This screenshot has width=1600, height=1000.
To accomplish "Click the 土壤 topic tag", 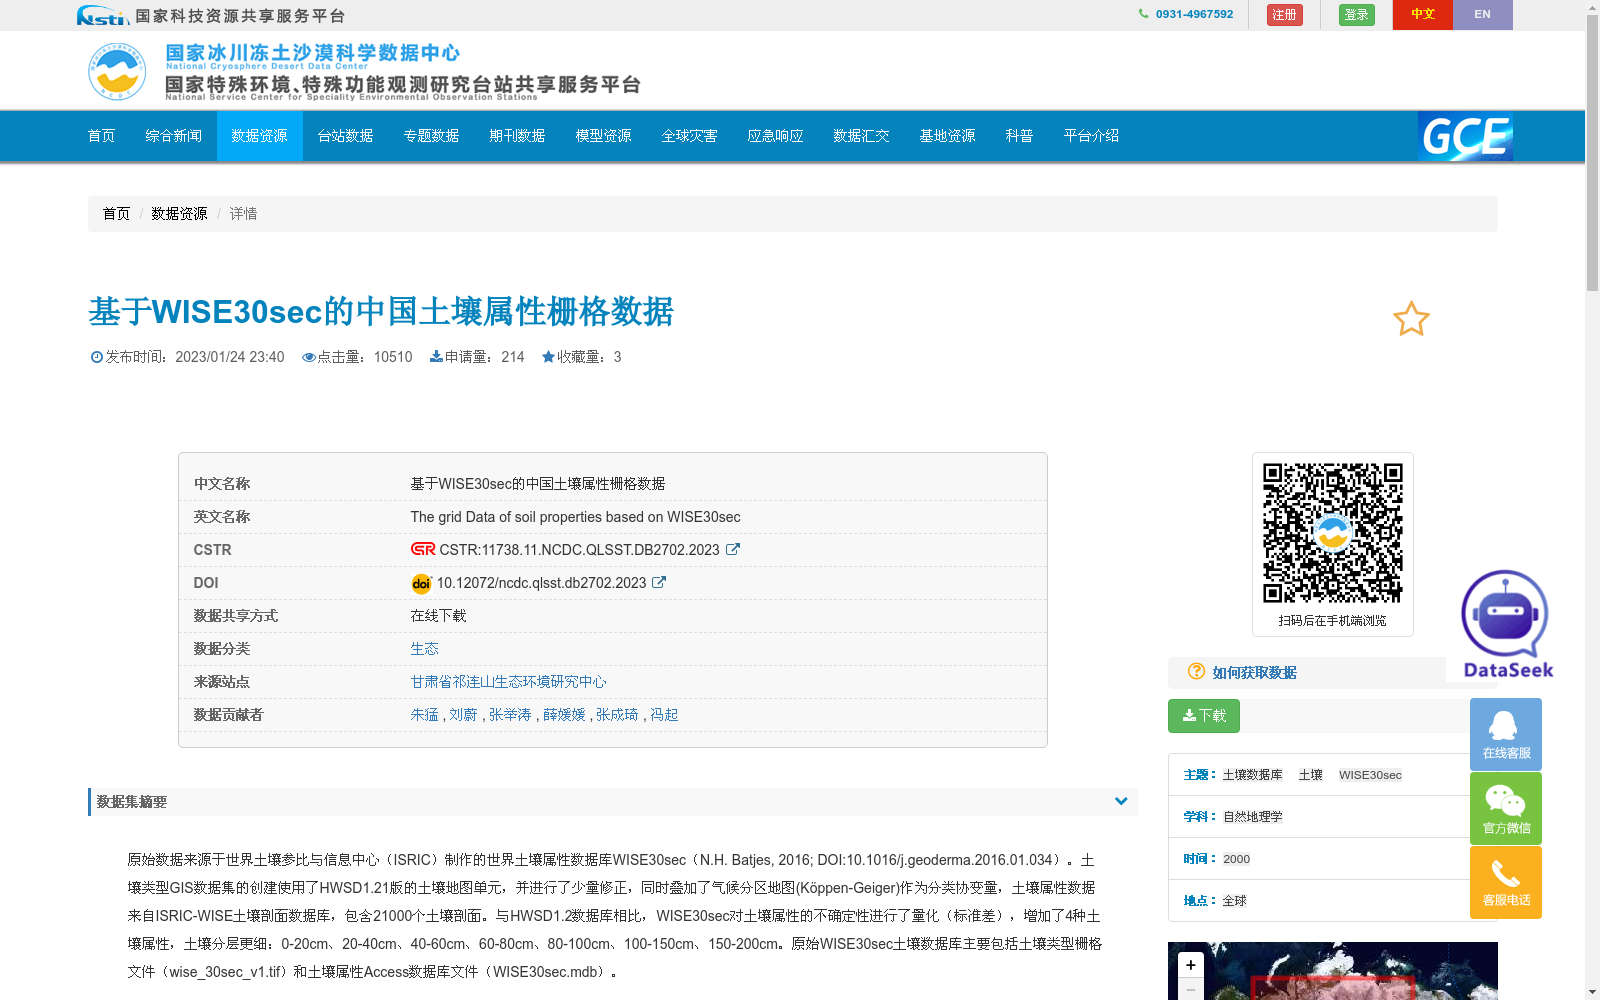I will point(1311,775).
